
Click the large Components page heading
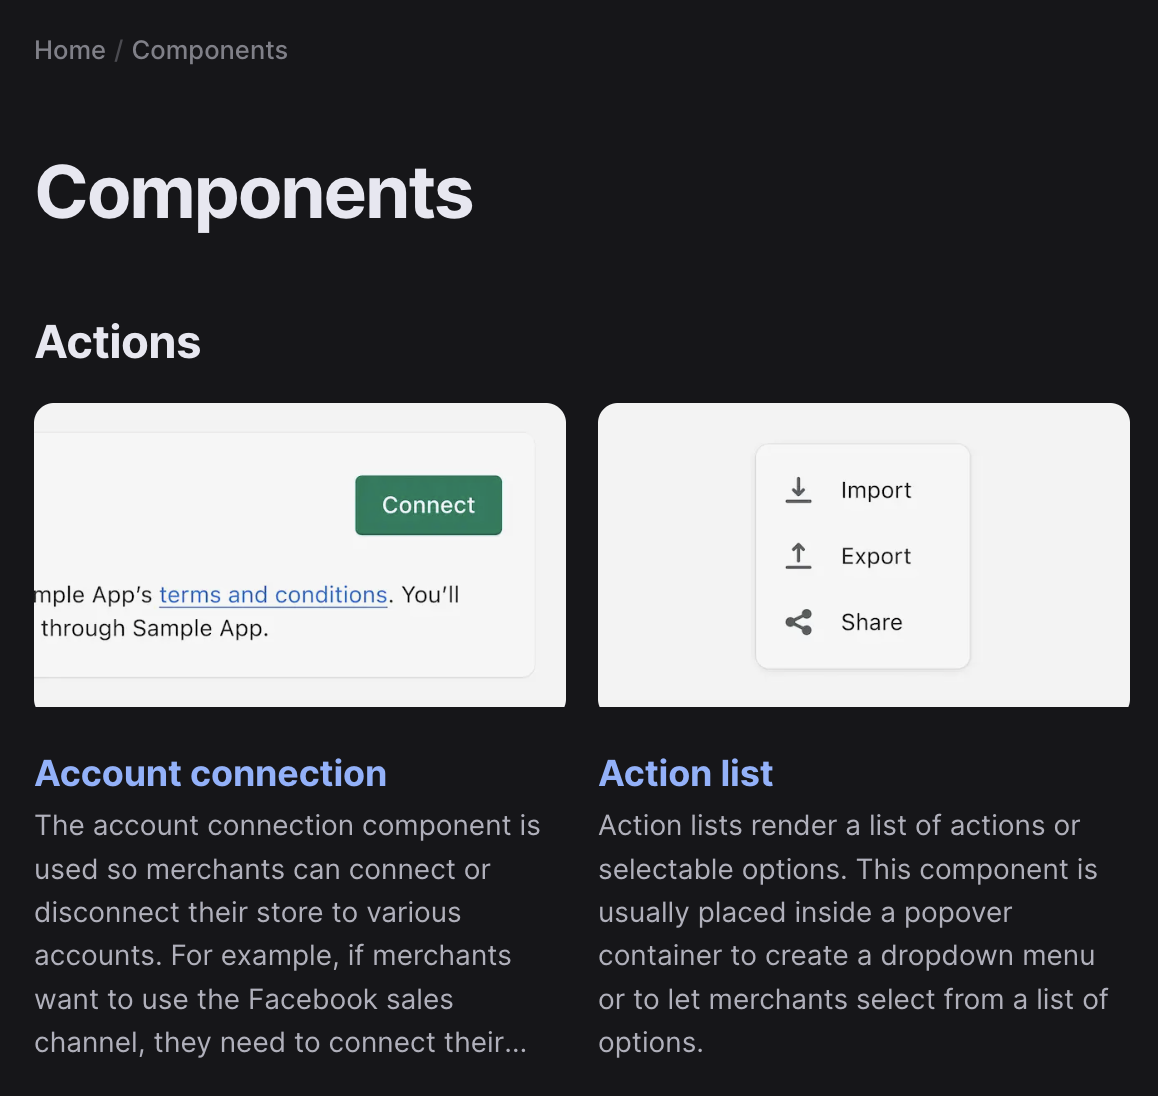tap(254, 192)
